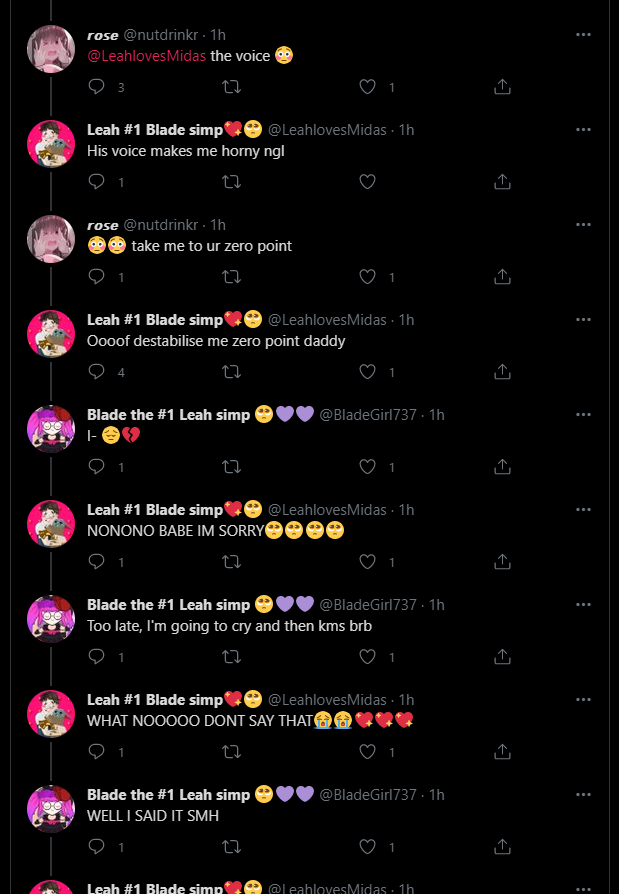Like "Too late, I'm going to cry" tweet
619x894 pixels.
point(367,657)
